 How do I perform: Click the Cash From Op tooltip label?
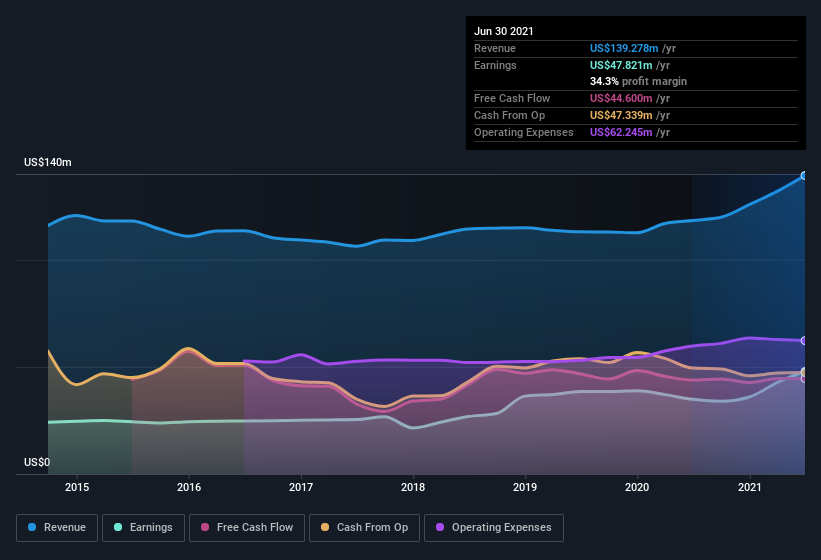pyautogui.click(x=509, y=115)
